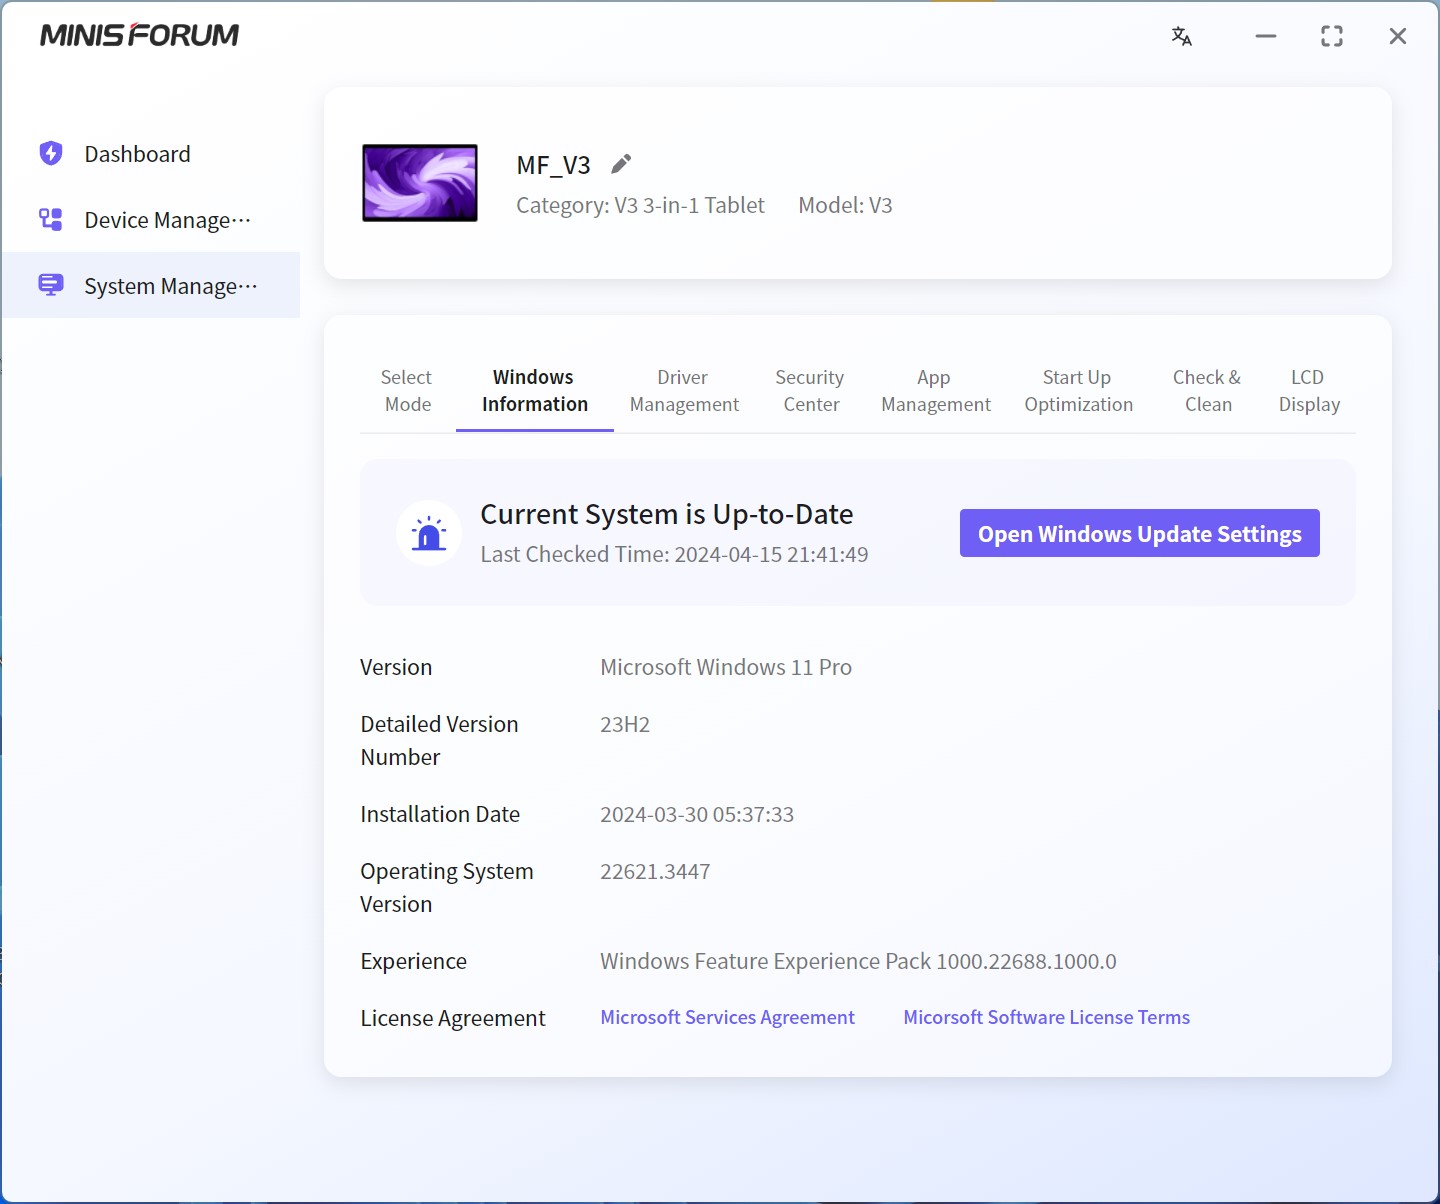Open the Security Center tab
Screen dimensions: 1440x1204
point(810,391)
